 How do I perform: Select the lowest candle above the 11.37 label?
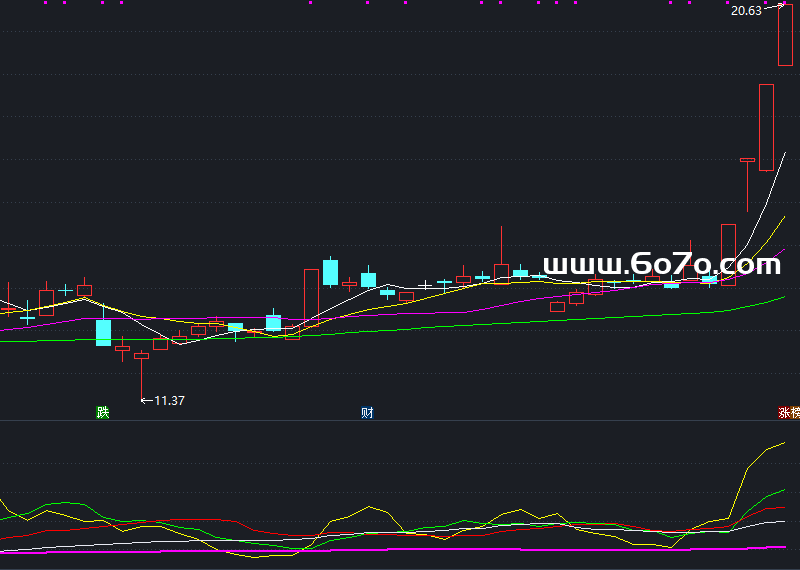(141, 356)
